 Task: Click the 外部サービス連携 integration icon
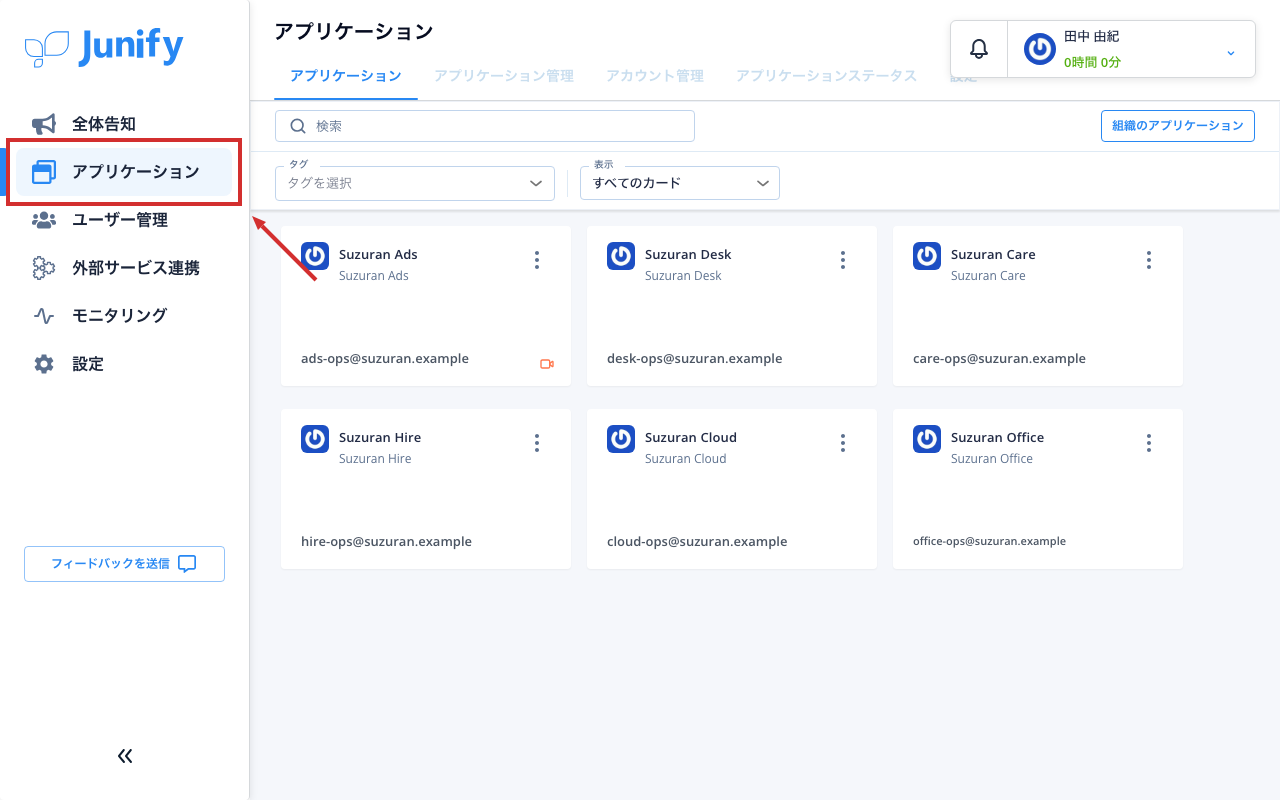point(44,268)
